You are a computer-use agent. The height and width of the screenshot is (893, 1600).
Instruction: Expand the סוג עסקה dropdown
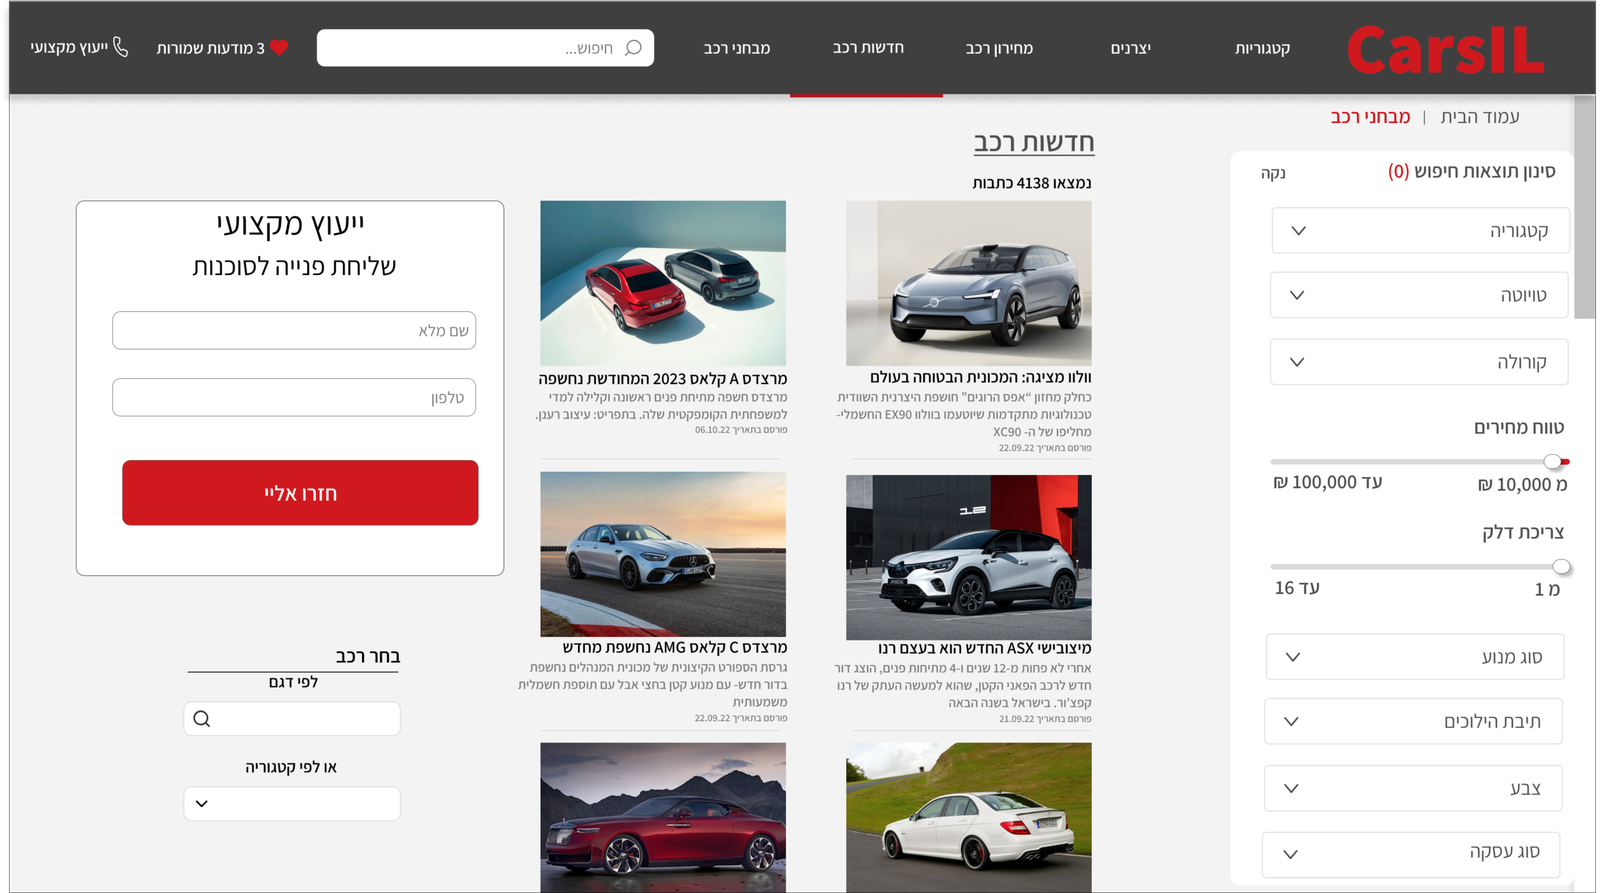click(1411, 854)
